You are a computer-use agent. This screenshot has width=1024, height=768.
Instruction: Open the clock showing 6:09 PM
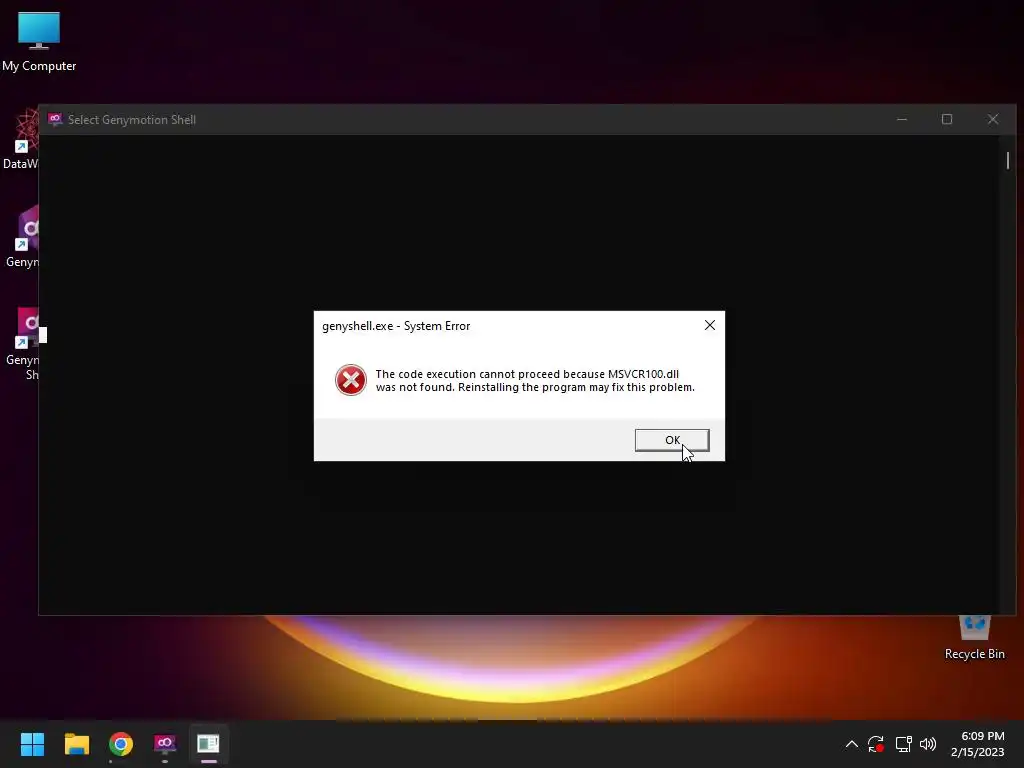coord(978,744)
